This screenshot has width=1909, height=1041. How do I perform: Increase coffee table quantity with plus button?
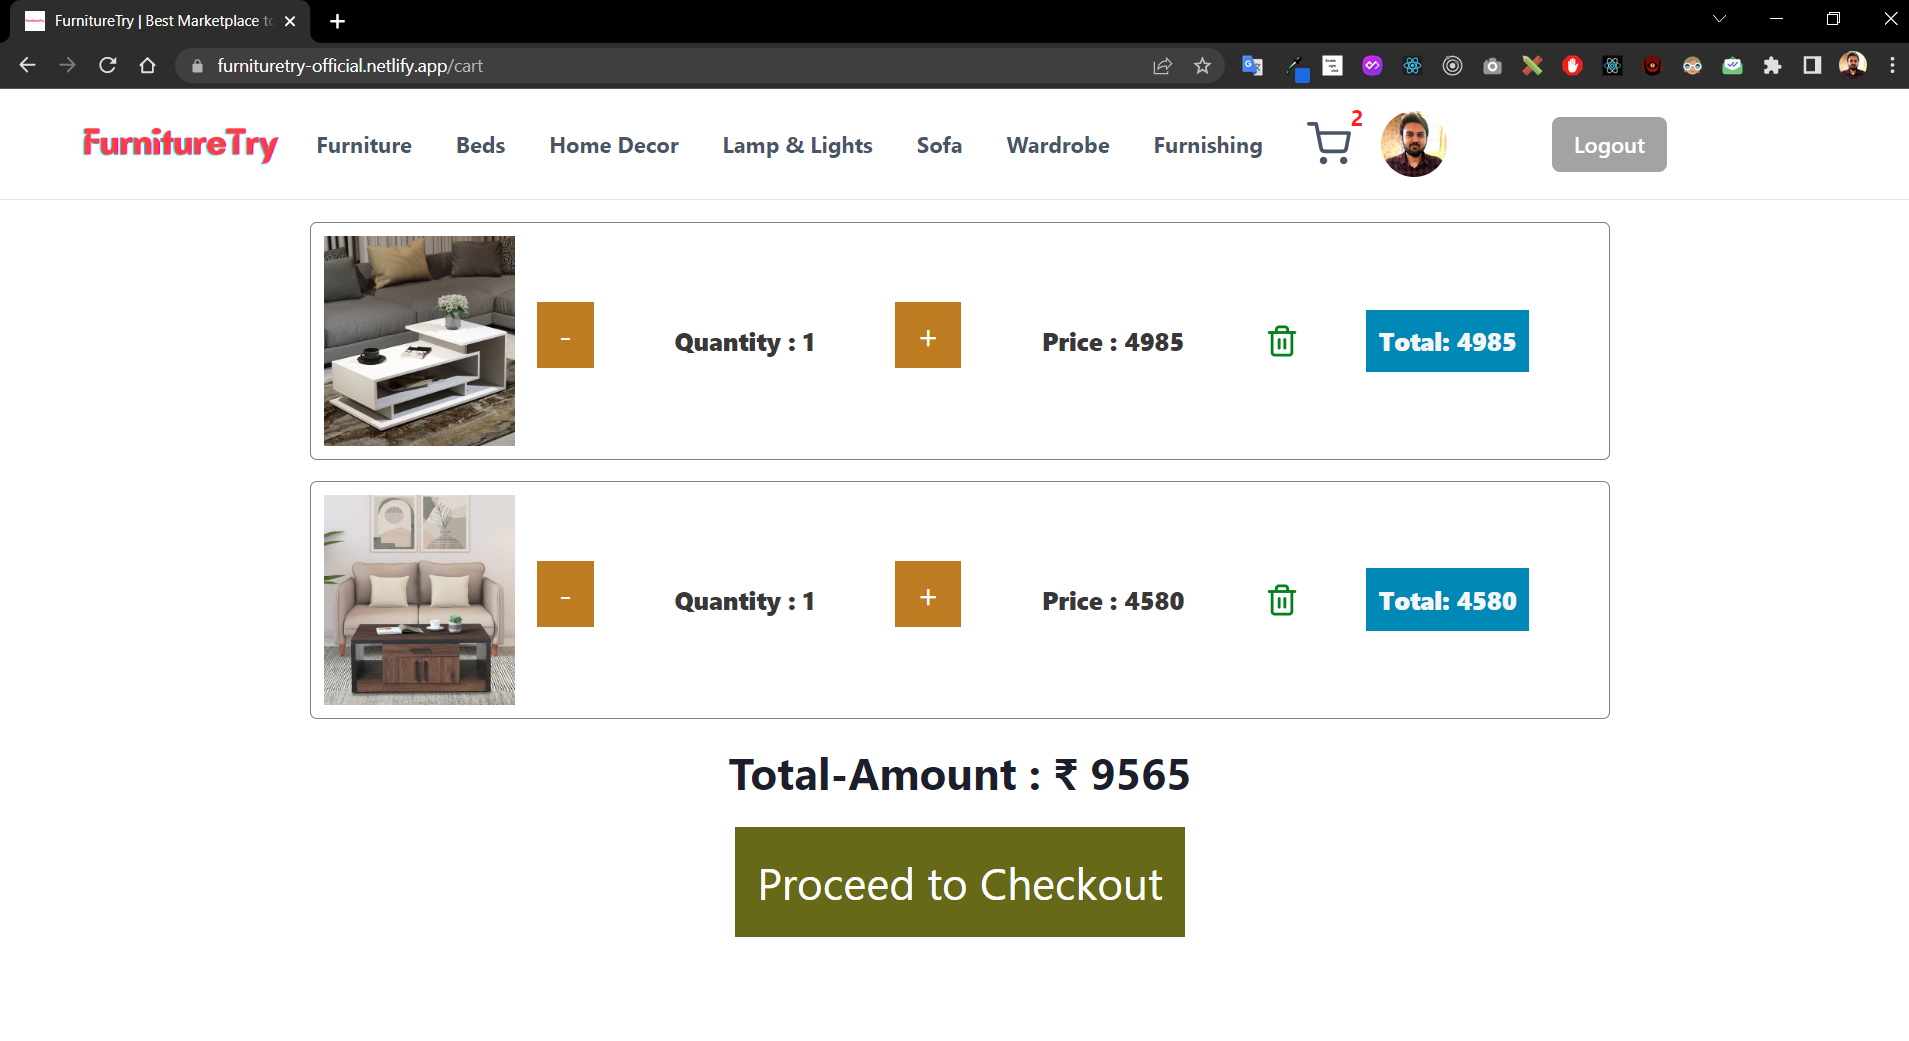pyautogui.click(x=926, y=335)
